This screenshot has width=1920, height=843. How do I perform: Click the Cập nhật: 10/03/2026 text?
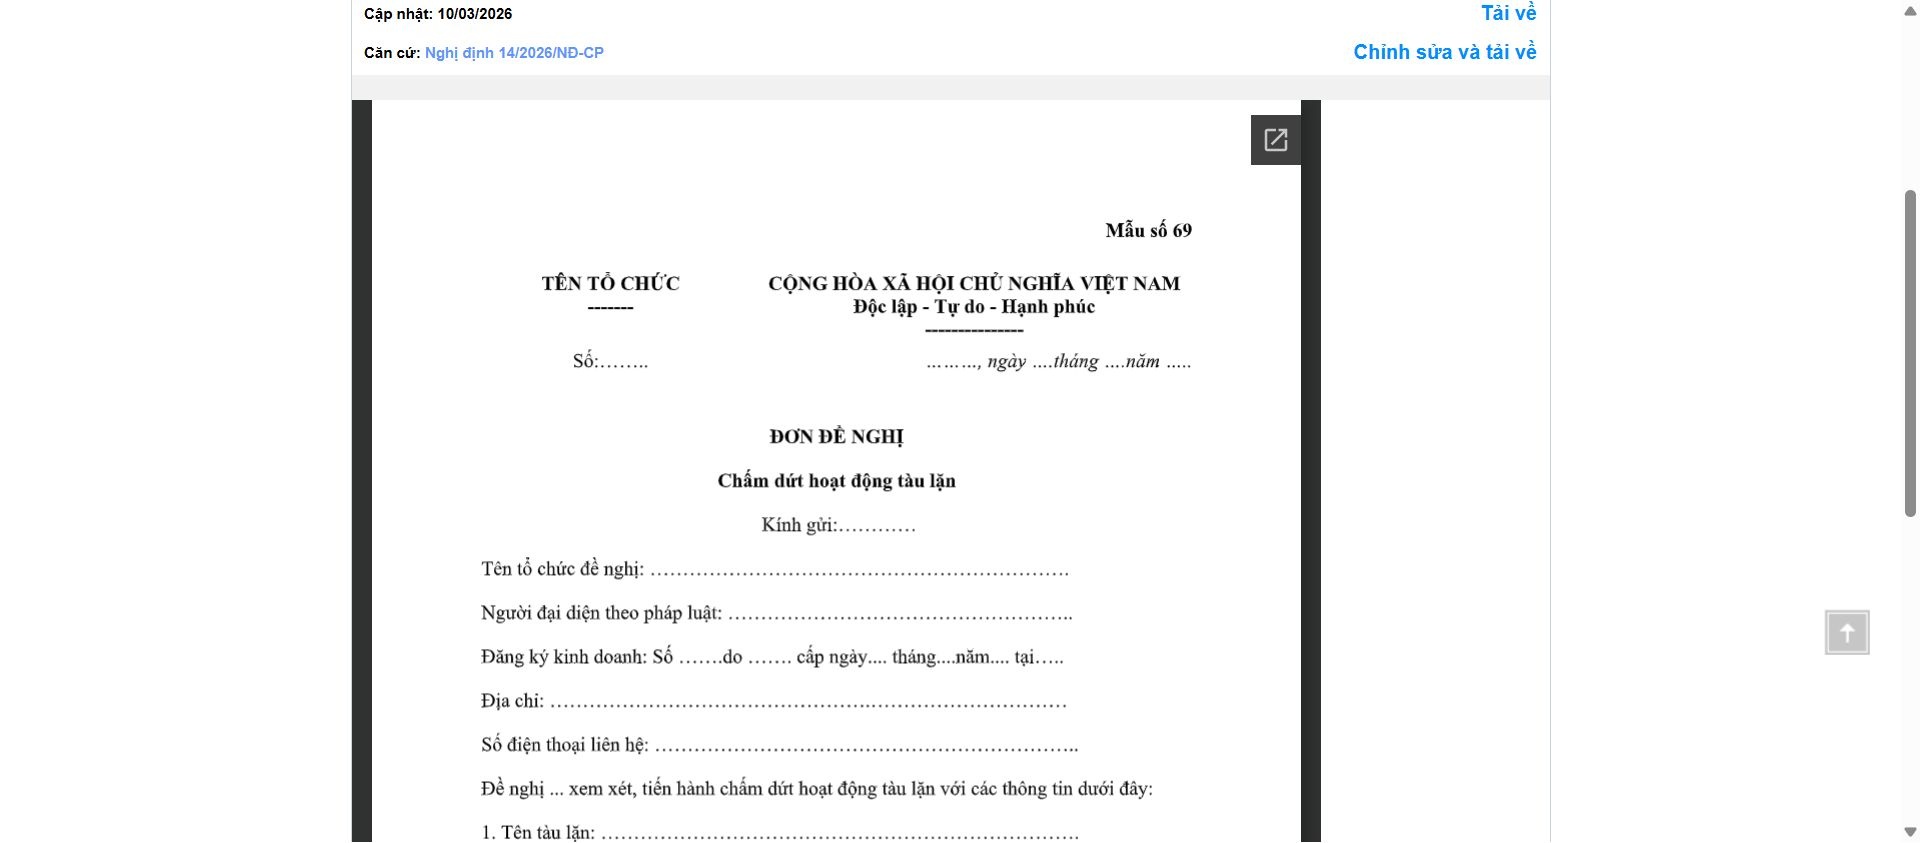pos(438,14)
